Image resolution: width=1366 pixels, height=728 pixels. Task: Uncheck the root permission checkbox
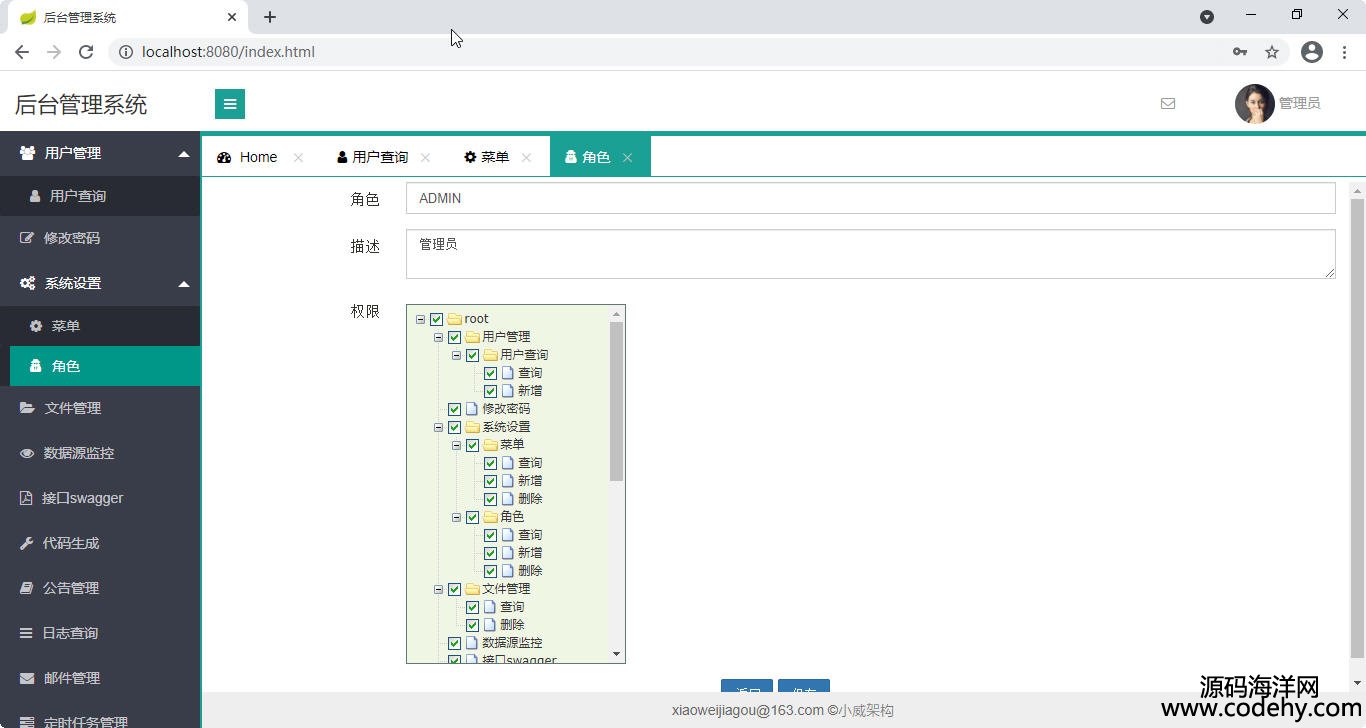[437, 319]
